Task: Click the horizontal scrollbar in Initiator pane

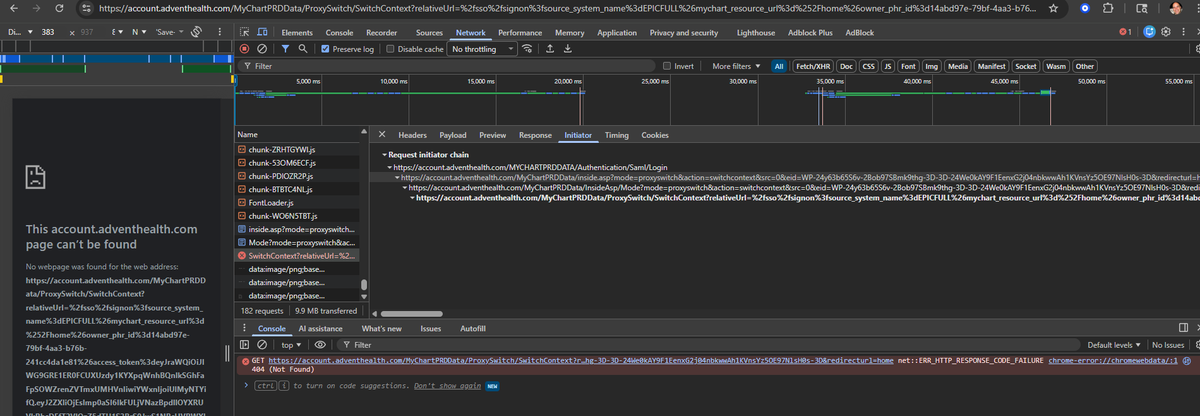Action: pos(413,312)
